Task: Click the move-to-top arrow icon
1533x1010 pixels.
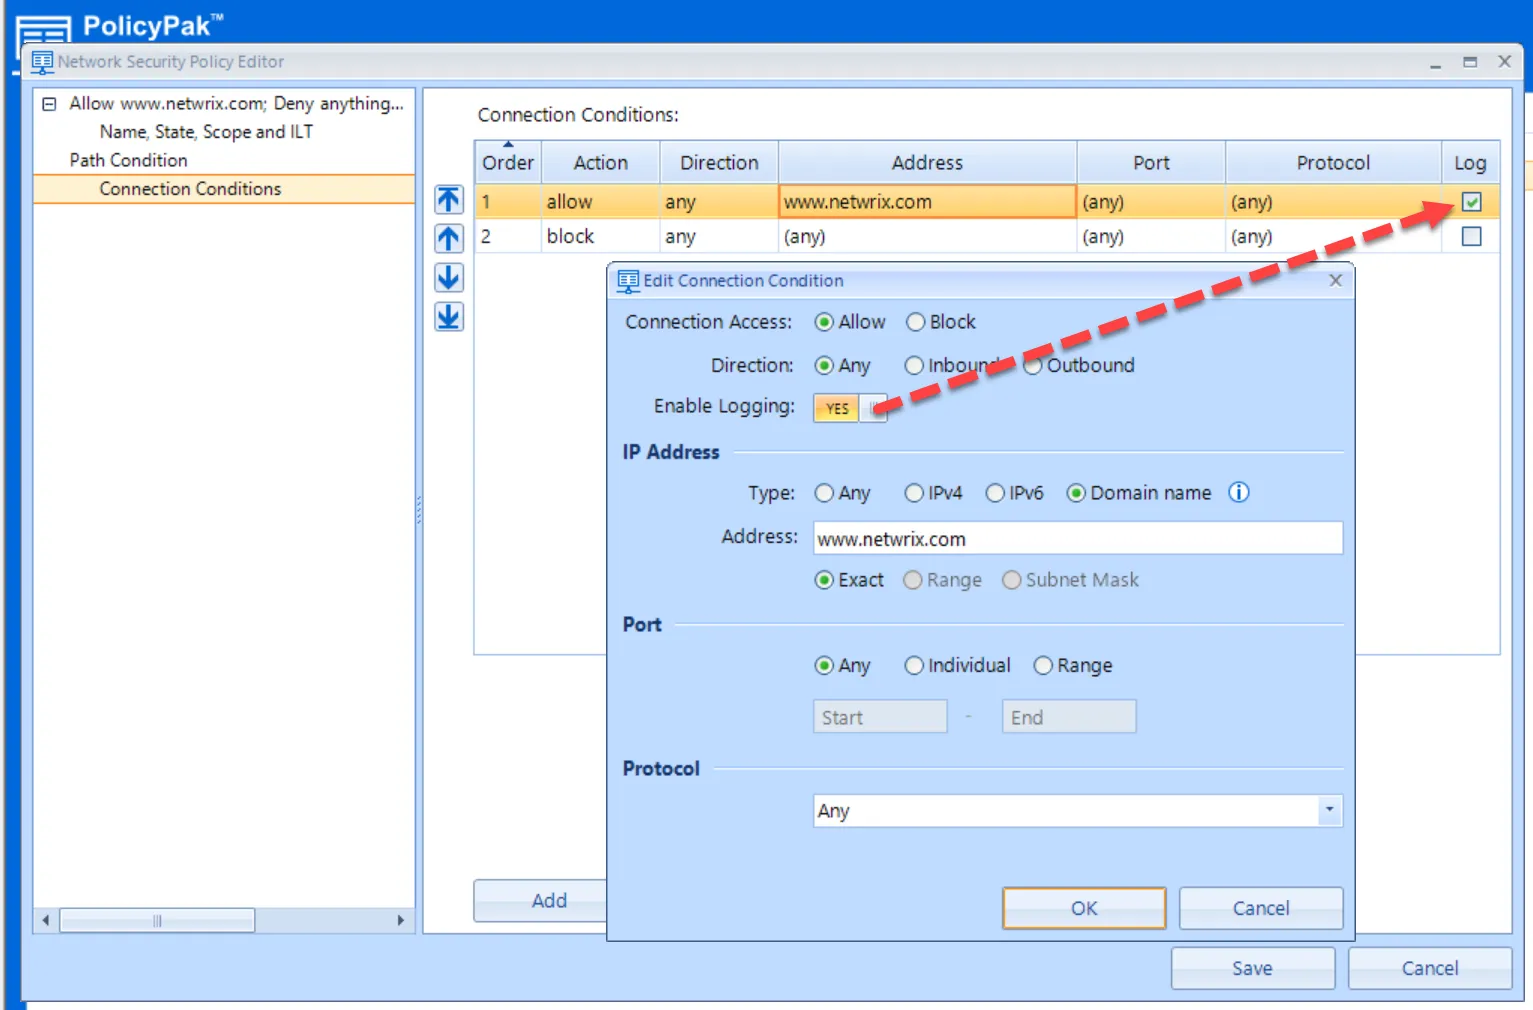Action: [x=449, y=200]
